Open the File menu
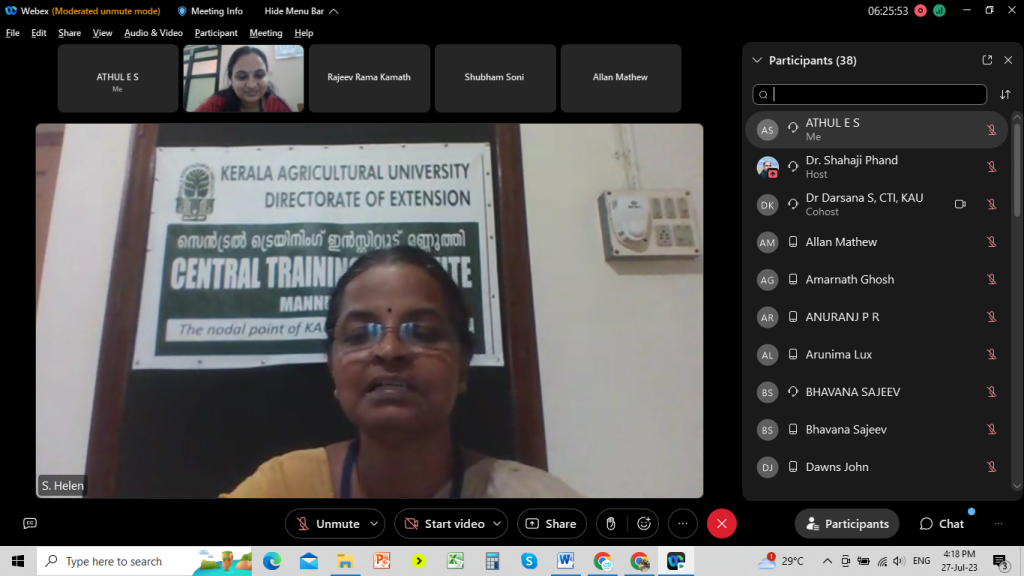The width and height of the screenshot is (1024, 576). (12, 33)
